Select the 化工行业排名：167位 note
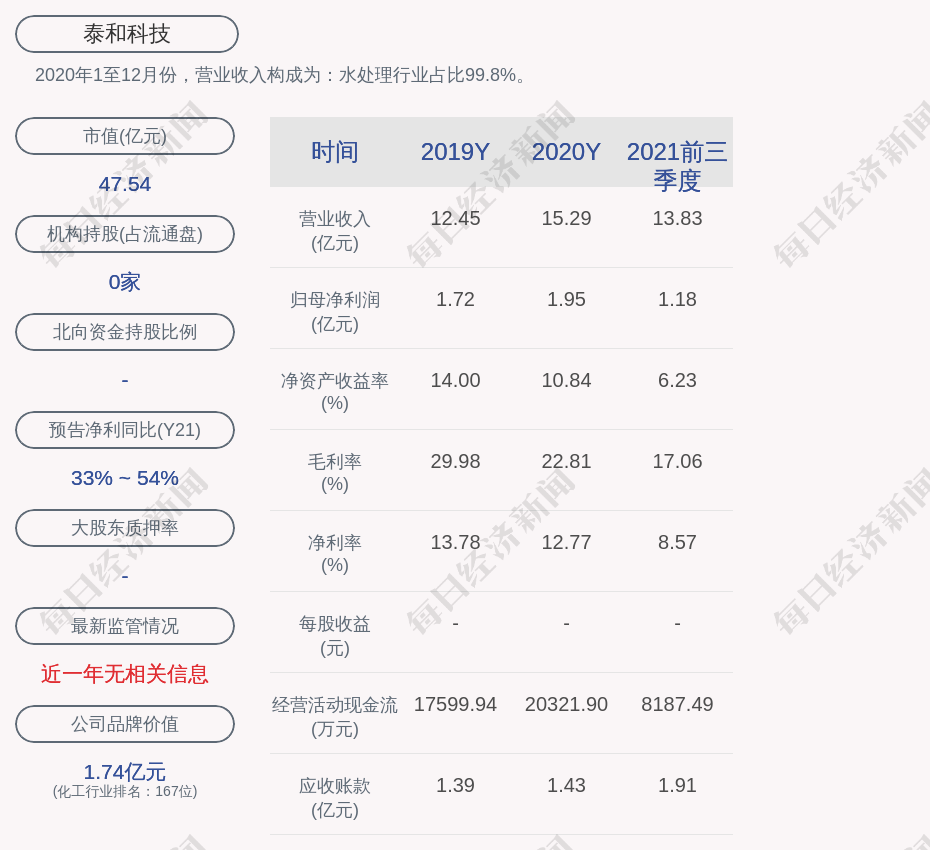 point(125,791)
